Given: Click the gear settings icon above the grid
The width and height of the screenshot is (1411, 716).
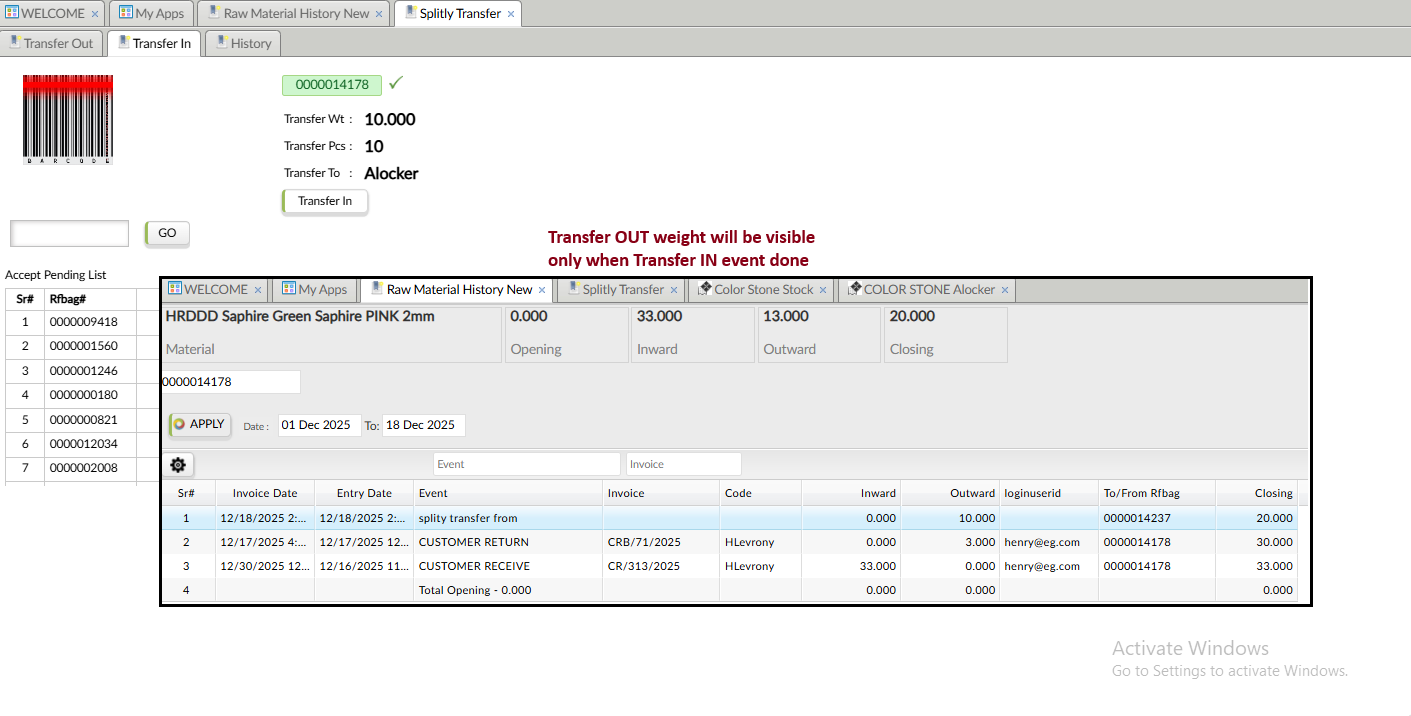Looking at the screenshot, I should 178,465.
